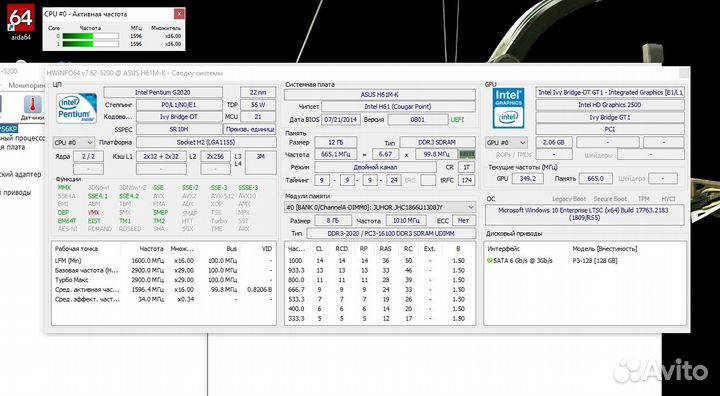Image resolution: width=720 pixels, height=396 pixels.
Task: Click the EIST feature flag
Action: (94, 221)
